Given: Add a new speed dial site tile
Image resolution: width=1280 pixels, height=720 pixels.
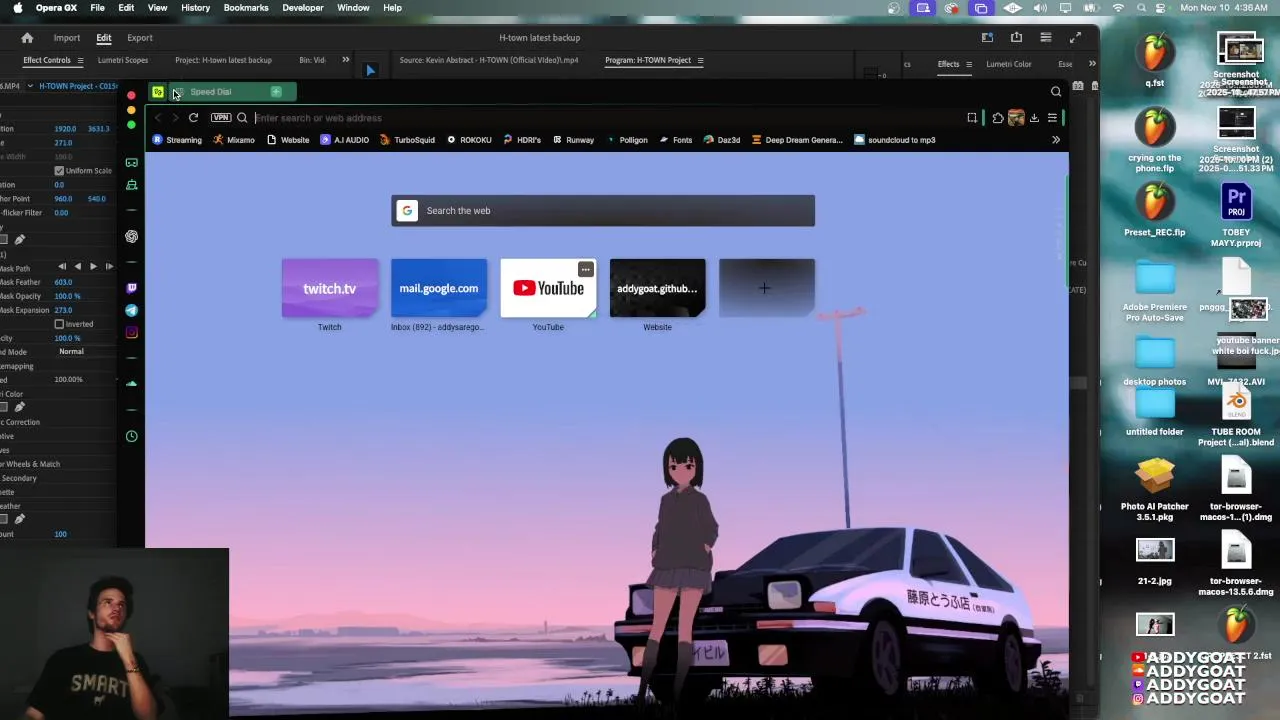Looking at the screenshot, I should coord(766,288).
